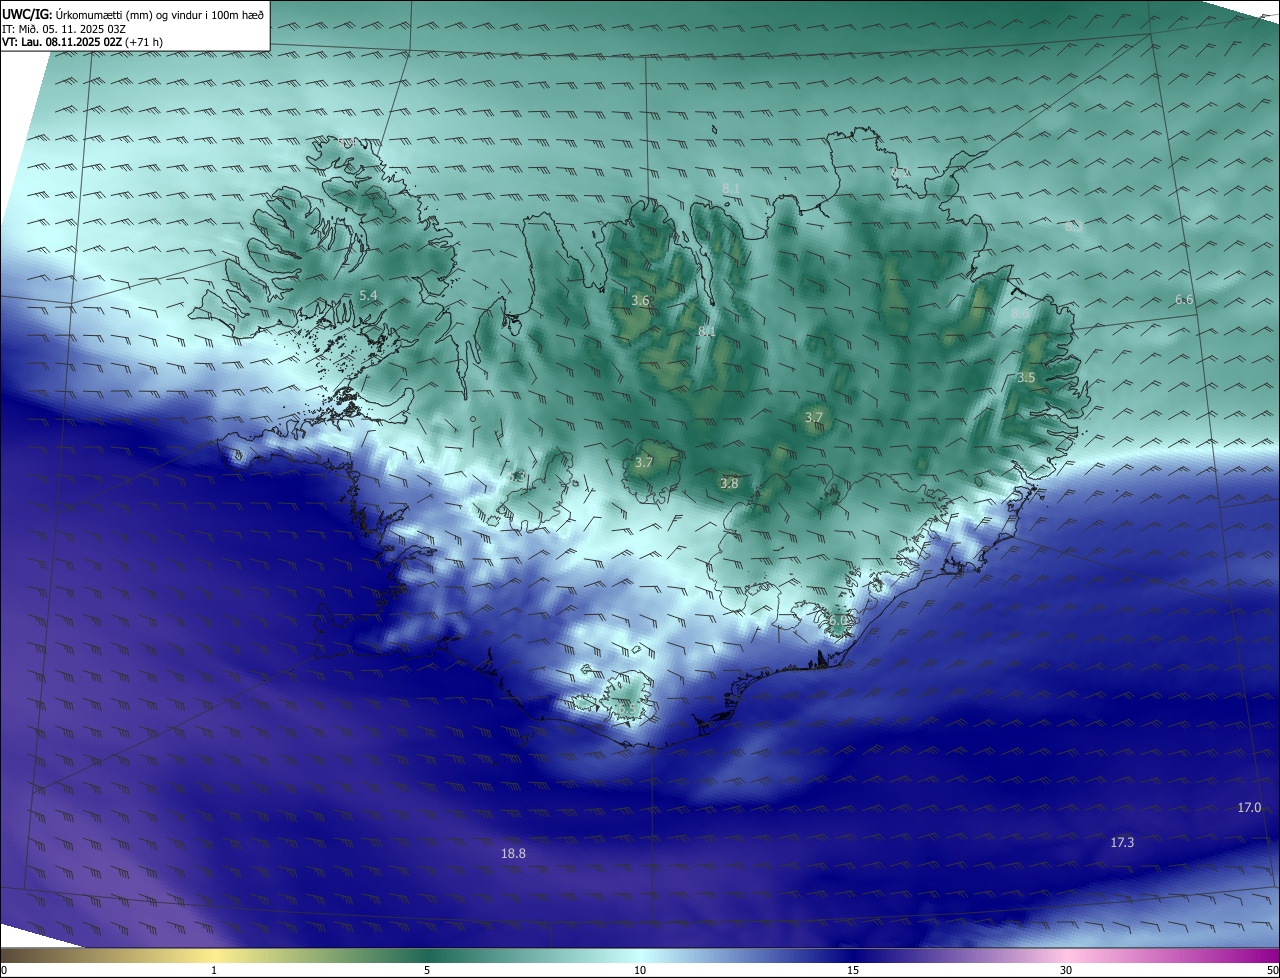Viewport: 1280px width, 978px height.
Task: Click the 10 label on the color scale
Action: pos(640,970)
